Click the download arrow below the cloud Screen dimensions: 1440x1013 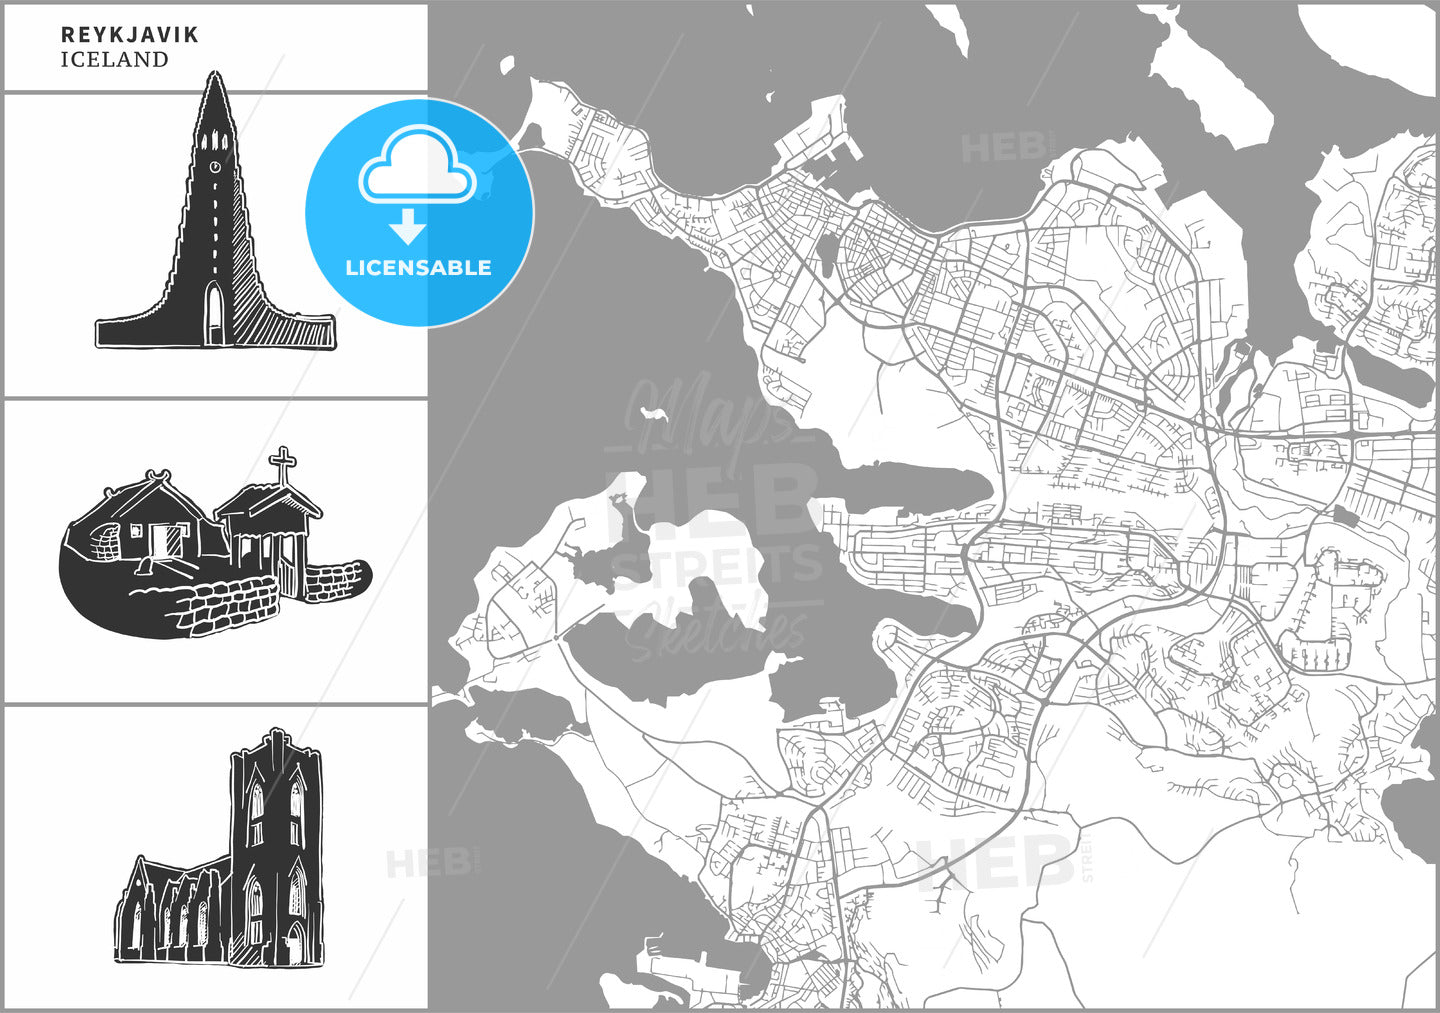pyautogui.click(x=407, y=226)
